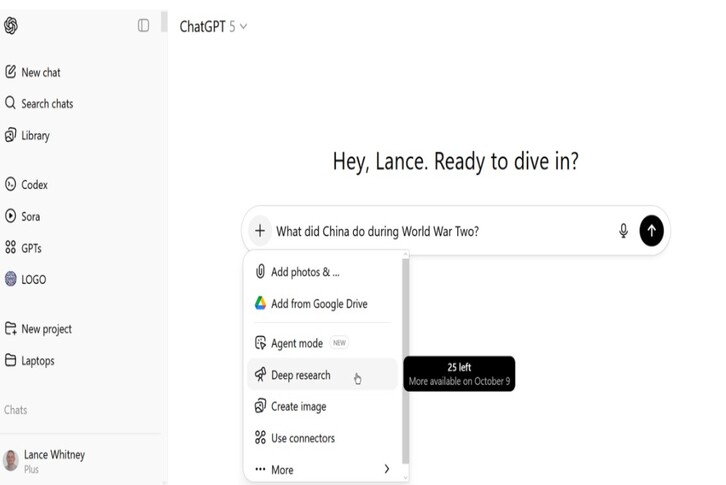The height and width of the screenshot is (485, 726).
Task: Choose Add from Google Drive
Action: 323,303
